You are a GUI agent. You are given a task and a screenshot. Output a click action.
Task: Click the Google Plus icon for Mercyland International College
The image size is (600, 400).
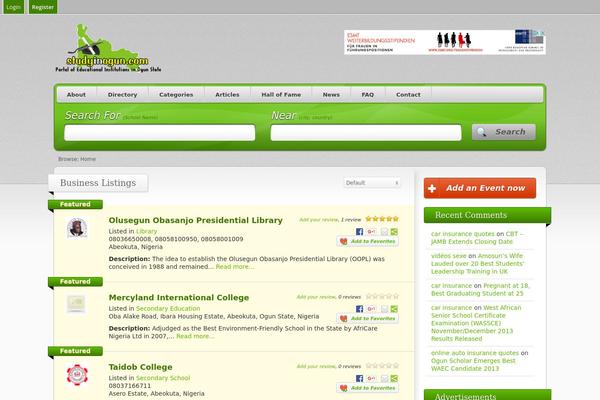coord(371,309)
